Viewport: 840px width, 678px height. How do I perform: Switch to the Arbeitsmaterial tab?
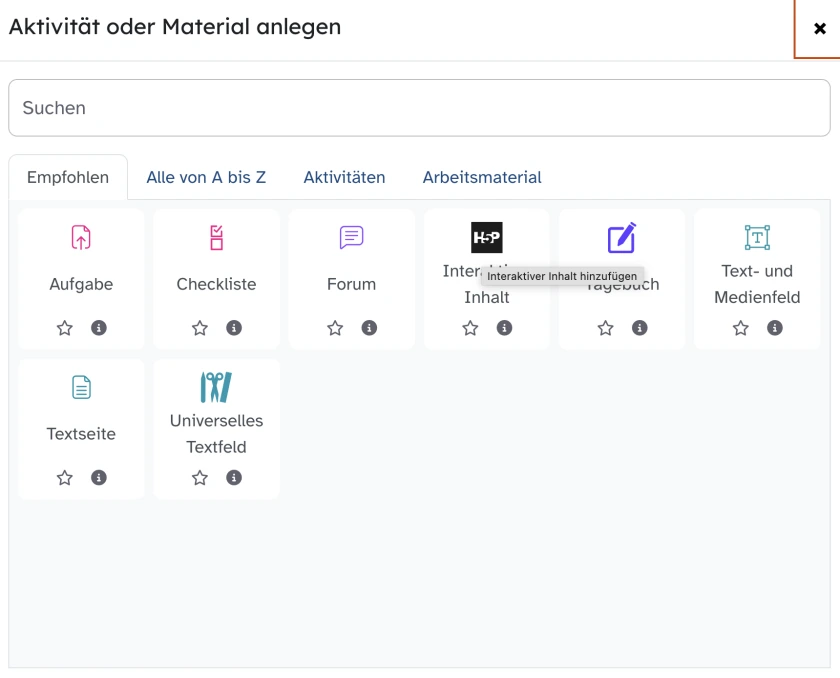482,177
